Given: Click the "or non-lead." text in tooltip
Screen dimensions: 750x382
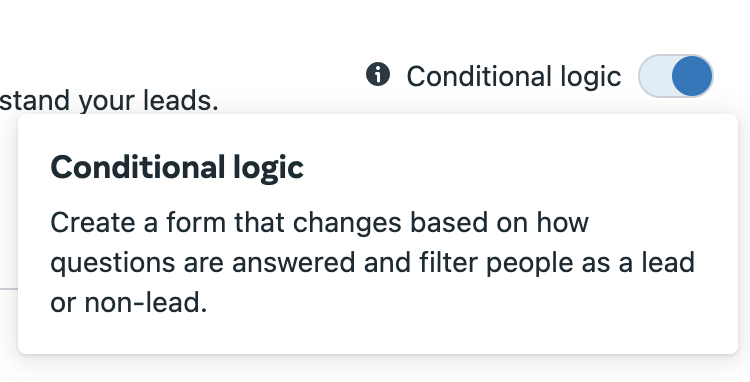Looking at the screenshot, I should click(129, 303).
